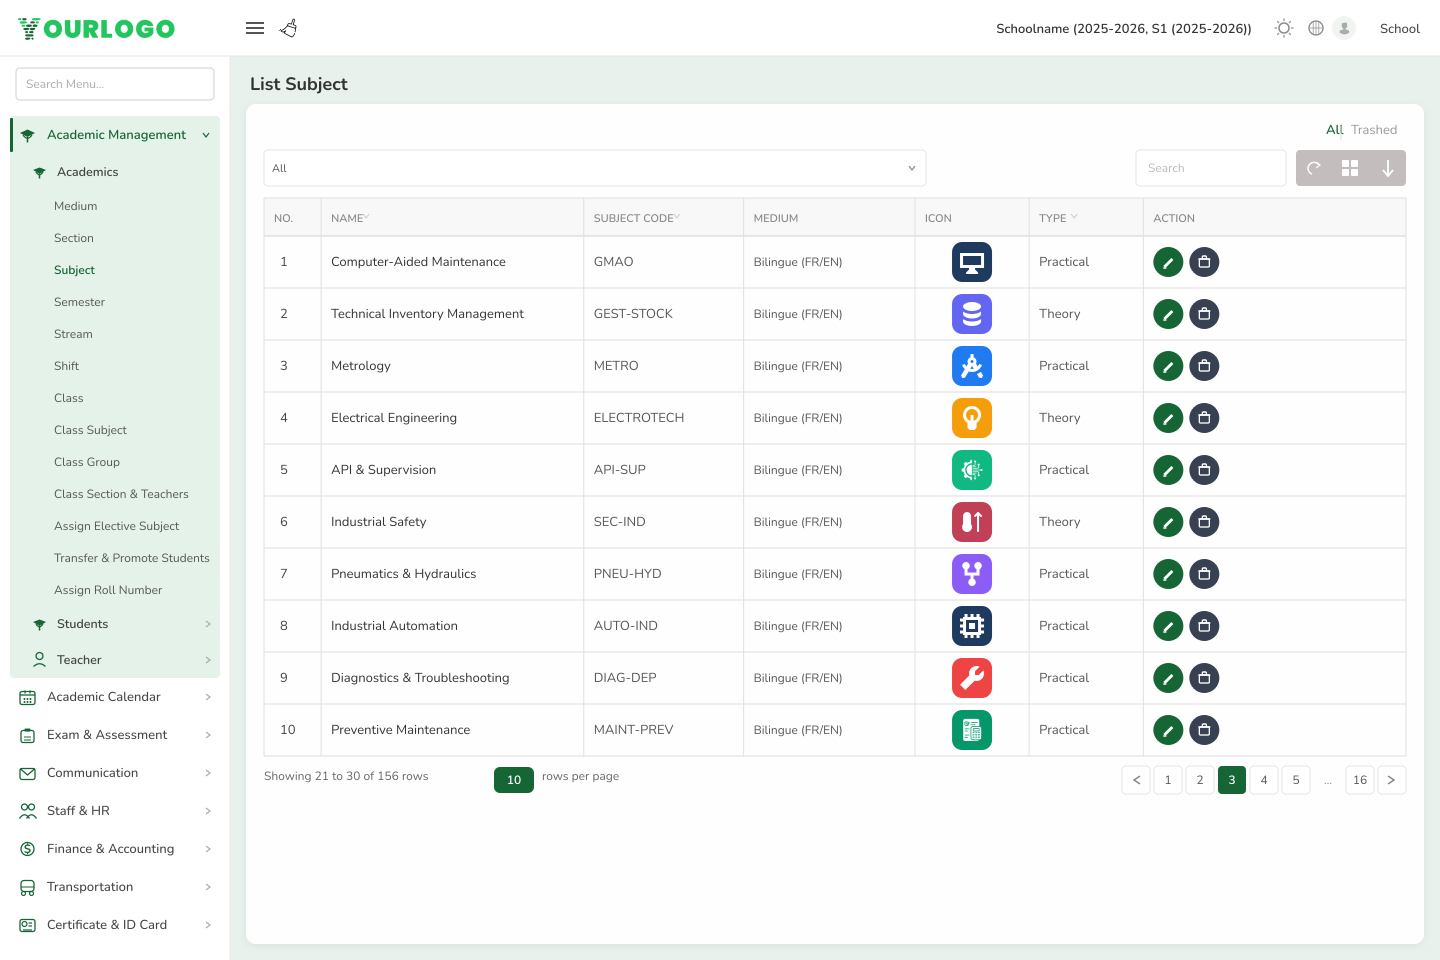Click the table refresh icon
This screenshot has width=1440, height=960.
click(x=1314, y=168)
